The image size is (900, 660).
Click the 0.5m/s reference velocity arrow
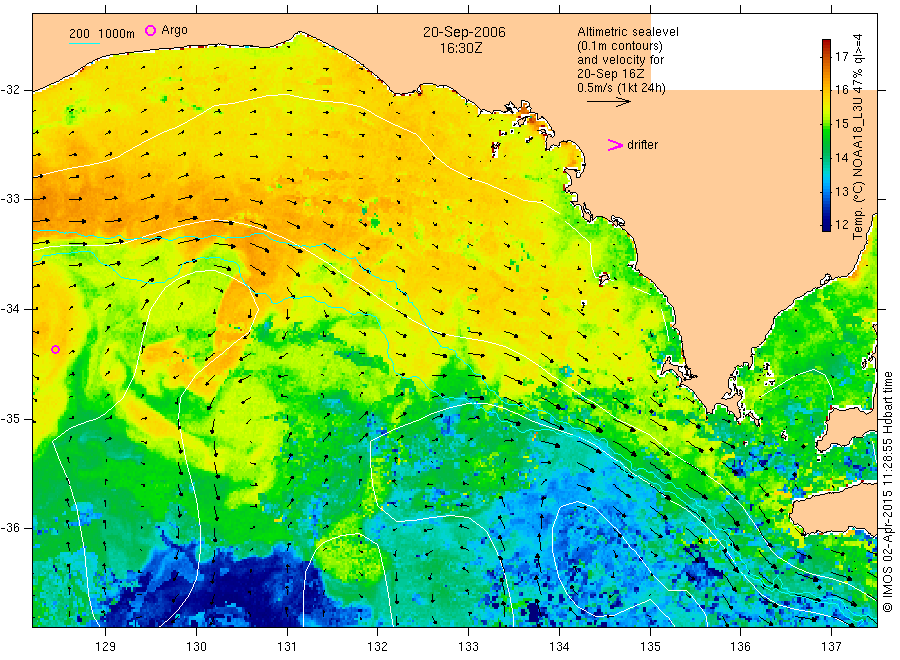click(608, 102)
